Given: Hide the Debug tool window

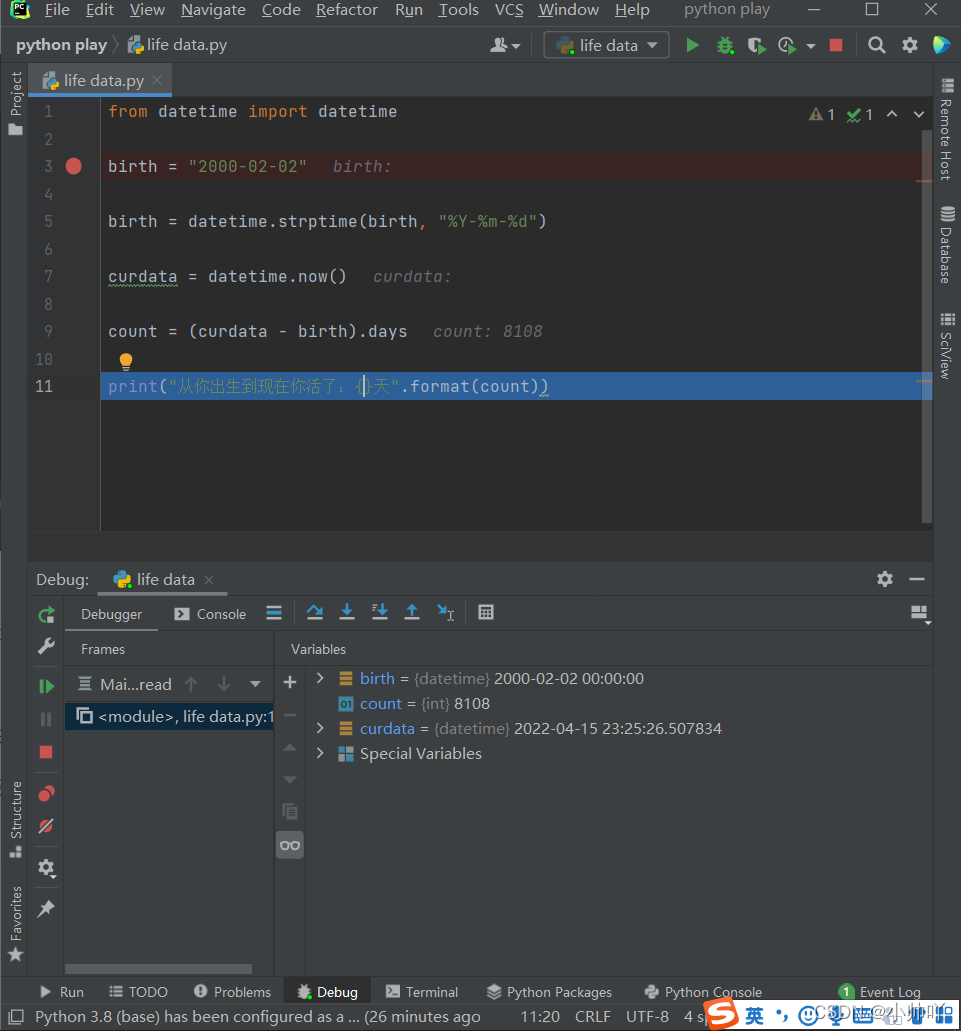Looking at the screenshot, I should (917, 579).
